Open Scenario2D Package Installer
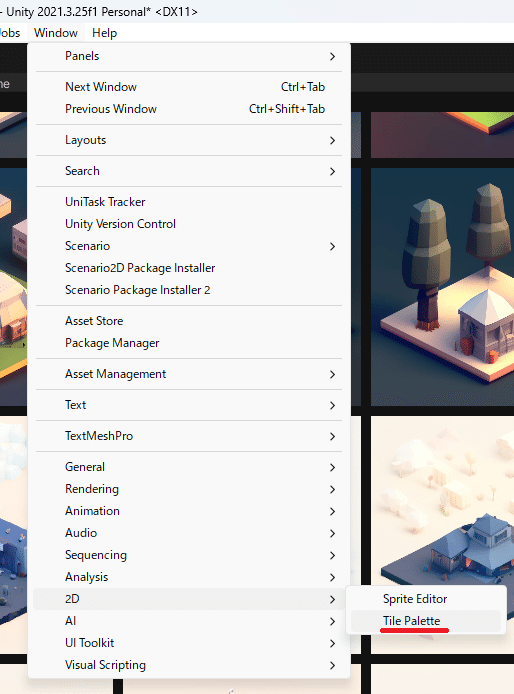This screenshot has height=694, width=514. 189,268
